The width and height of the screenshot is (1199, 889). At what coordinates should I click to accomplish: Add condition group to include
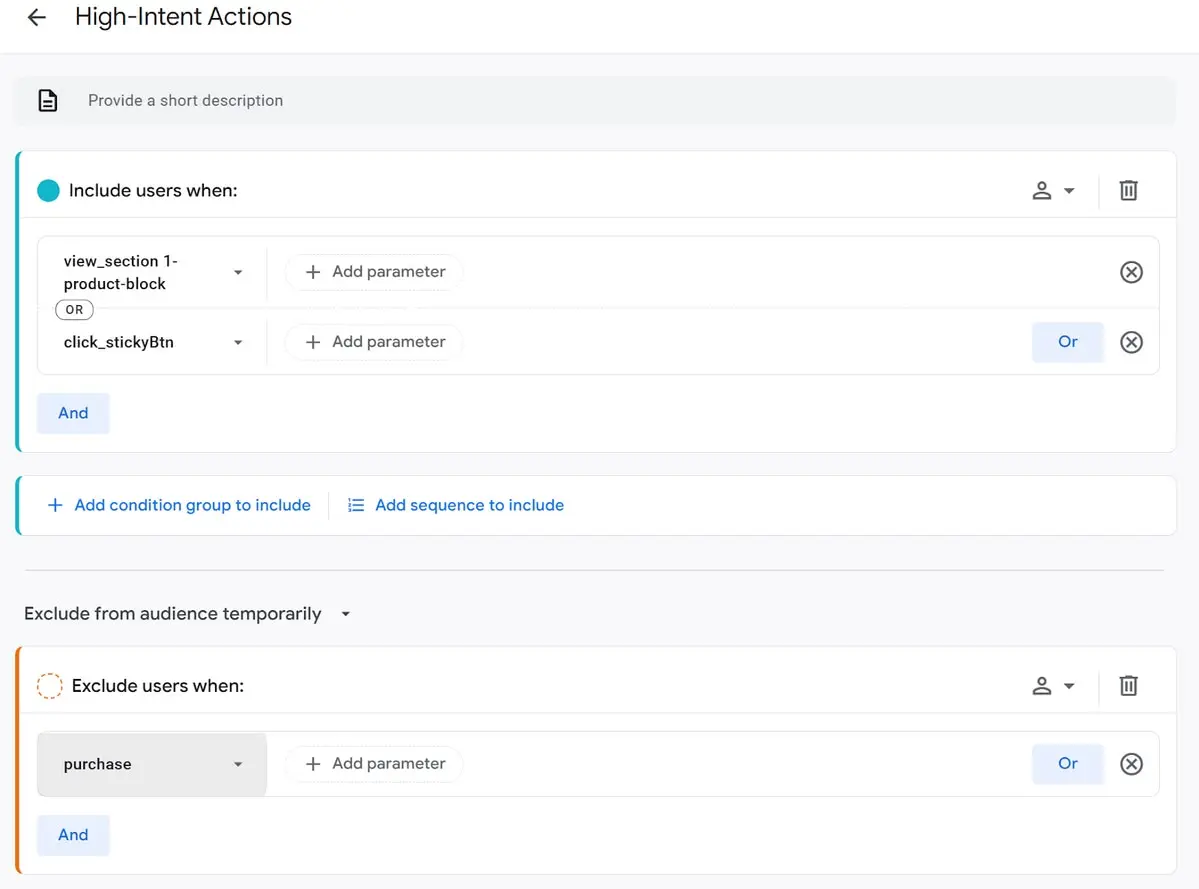pyautogui.click(x=179, y=505)
